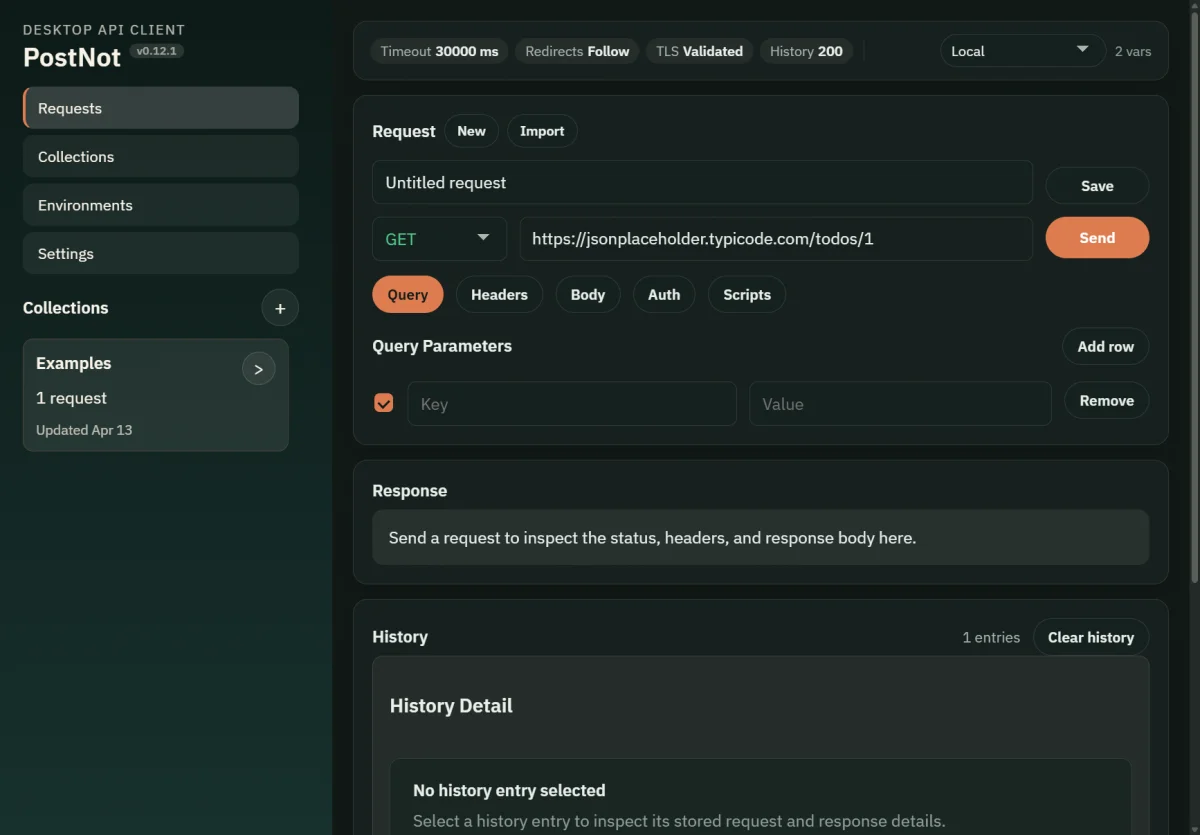This screenshot has width=1200, height=835.
Task: Click the Untitled request name field
Action: coord(702,182)
